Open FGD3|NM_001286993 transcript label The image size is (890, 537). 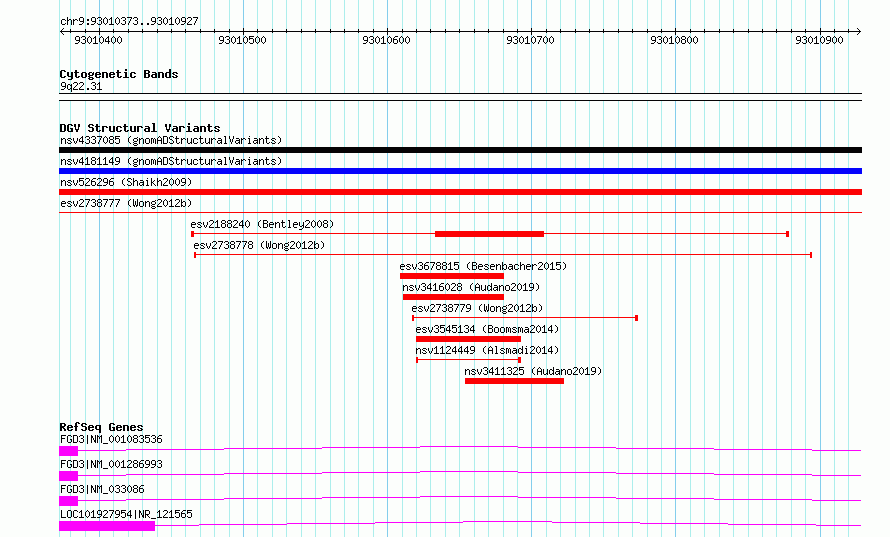point(111,464)
